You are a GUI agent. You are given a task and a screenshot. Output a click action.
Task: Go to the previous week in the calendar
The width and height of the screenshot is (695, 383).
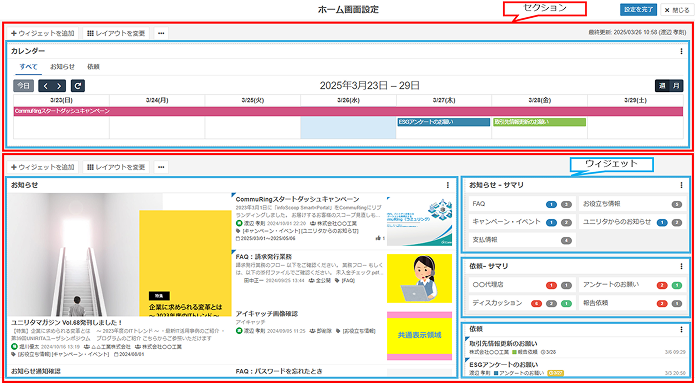coord(46,86)
